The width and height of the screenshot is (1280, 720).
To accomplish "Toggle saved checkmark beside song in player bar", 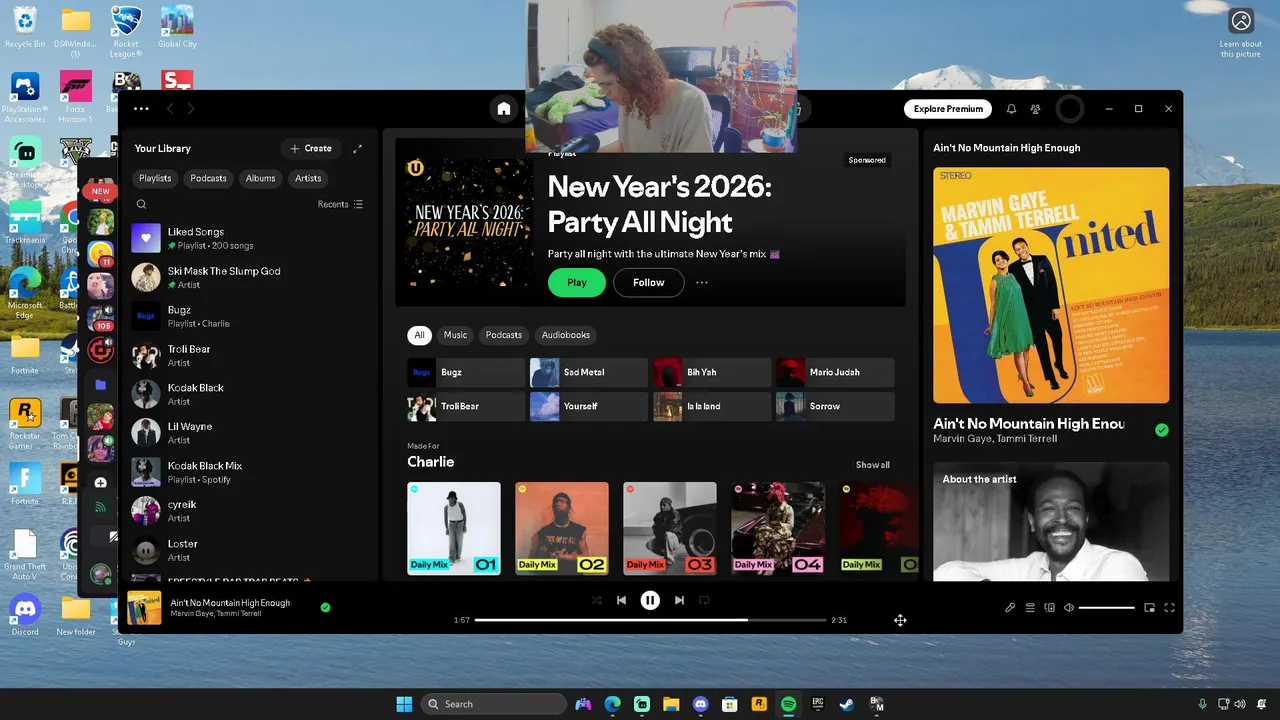I will (325, 607).
